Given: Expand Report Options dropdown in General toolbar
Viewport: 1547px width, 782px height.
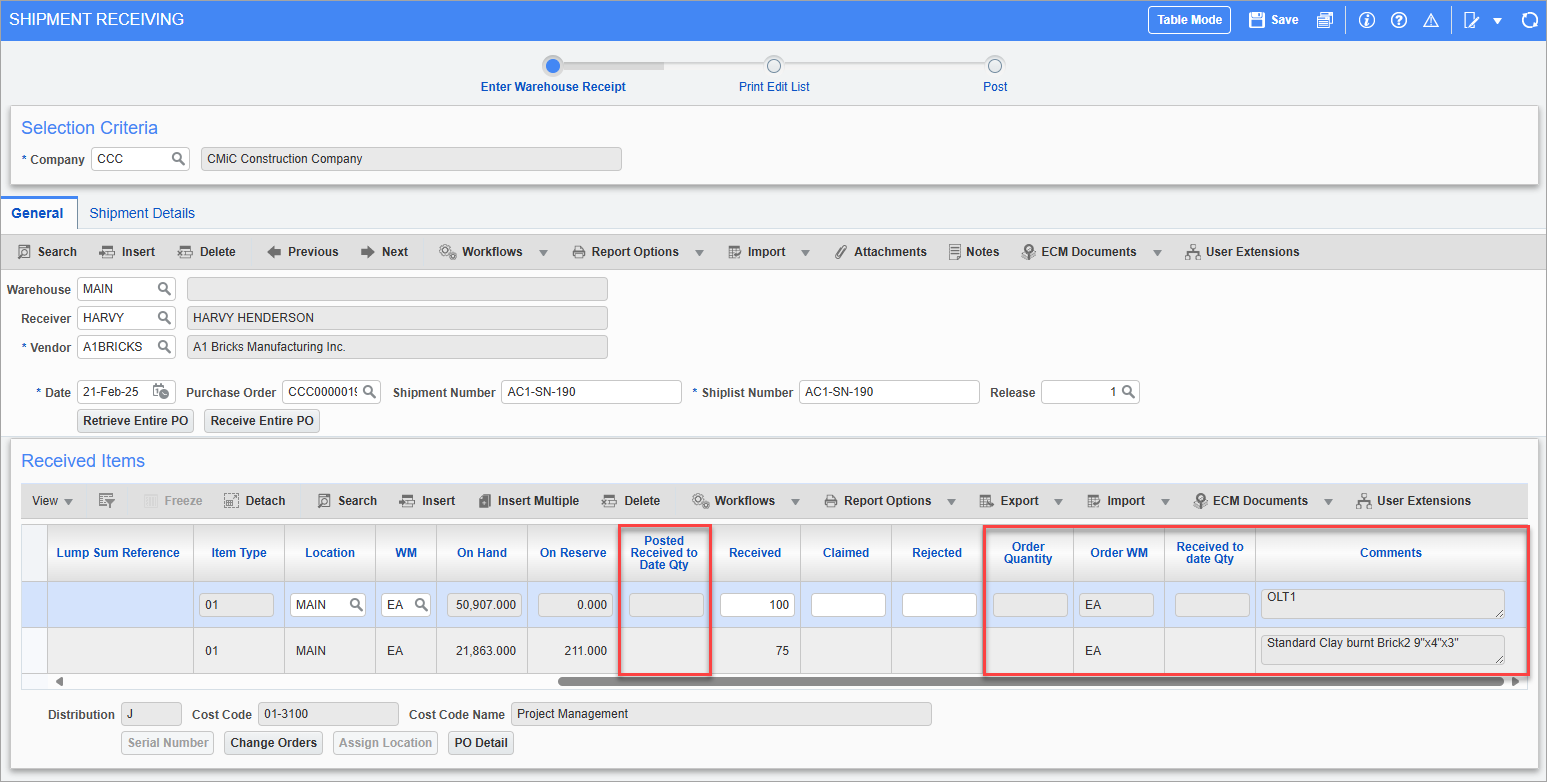Looking at the screenshot, I should click(x=699, y=253).
